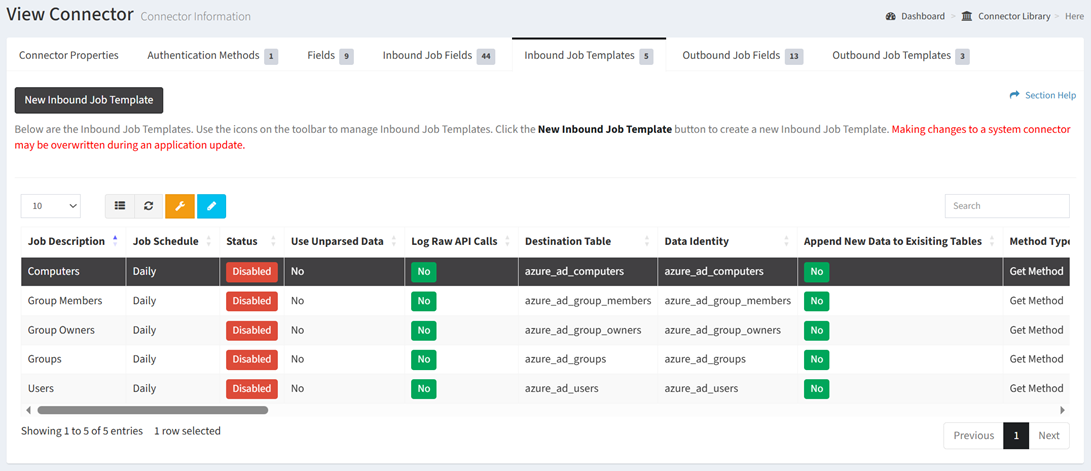1091x471 pixels.
Task: Click the New Inbound Job Template button
Action: click(x=89, y=100)
